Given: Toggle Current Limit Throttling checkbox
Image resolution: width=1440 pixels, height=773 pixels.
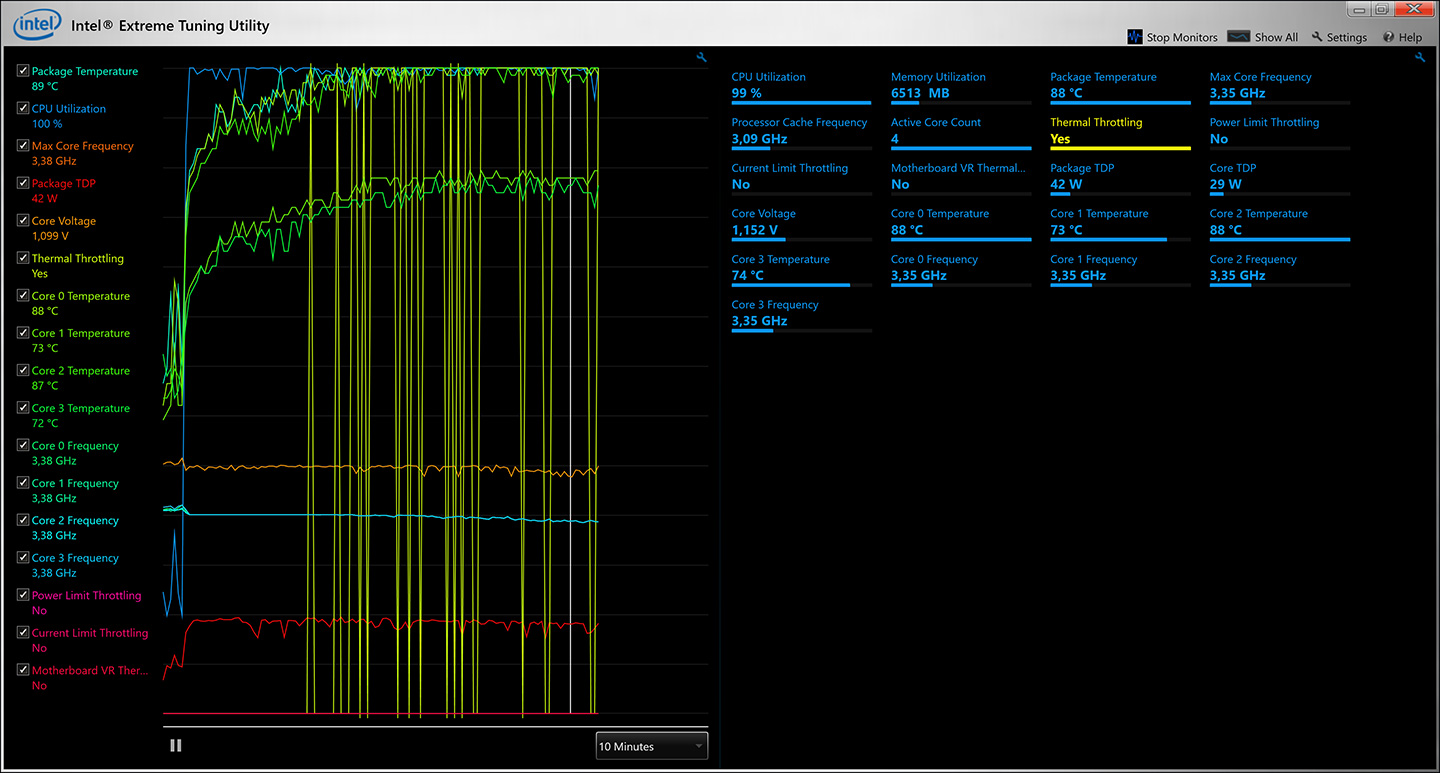Looking at the screenshot, I should pos(23,633).
